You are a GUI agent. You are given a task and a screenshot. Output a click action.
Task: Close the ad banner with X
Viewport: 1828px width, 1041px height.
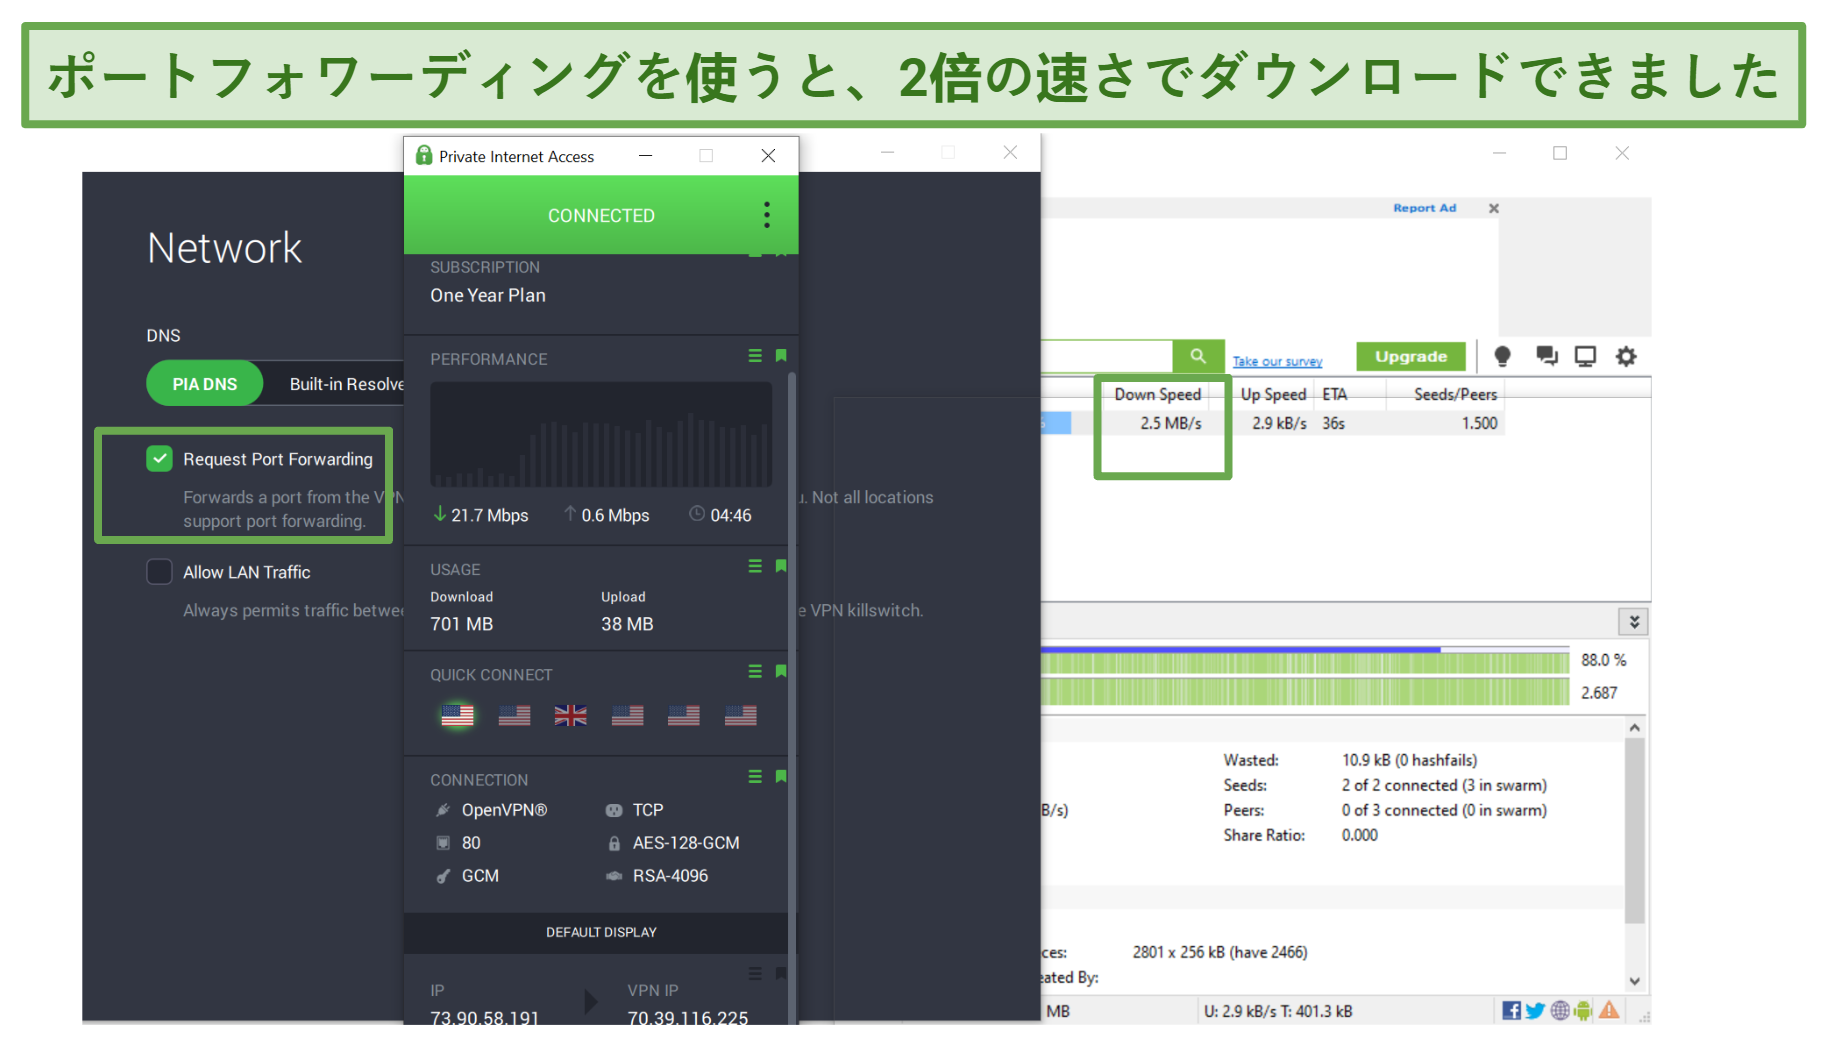click(x=1494, y=208)
